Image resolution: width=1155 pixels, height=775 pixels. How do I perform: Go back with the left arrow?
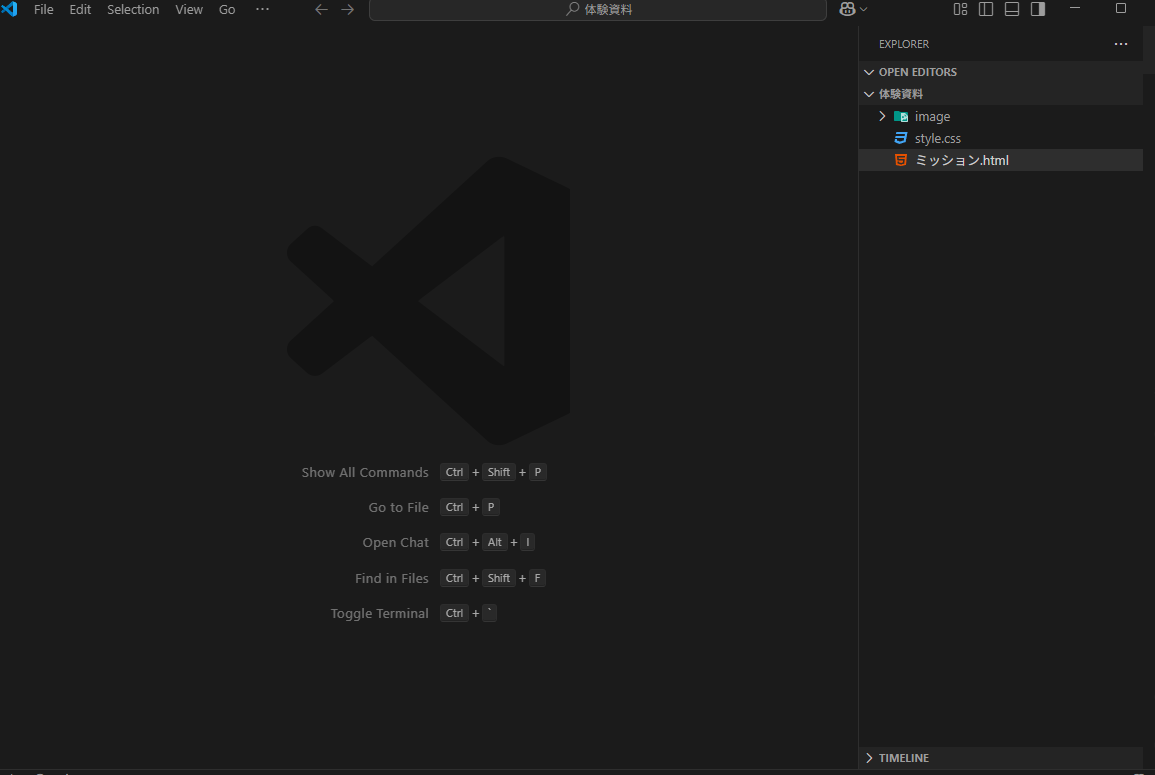321,10
